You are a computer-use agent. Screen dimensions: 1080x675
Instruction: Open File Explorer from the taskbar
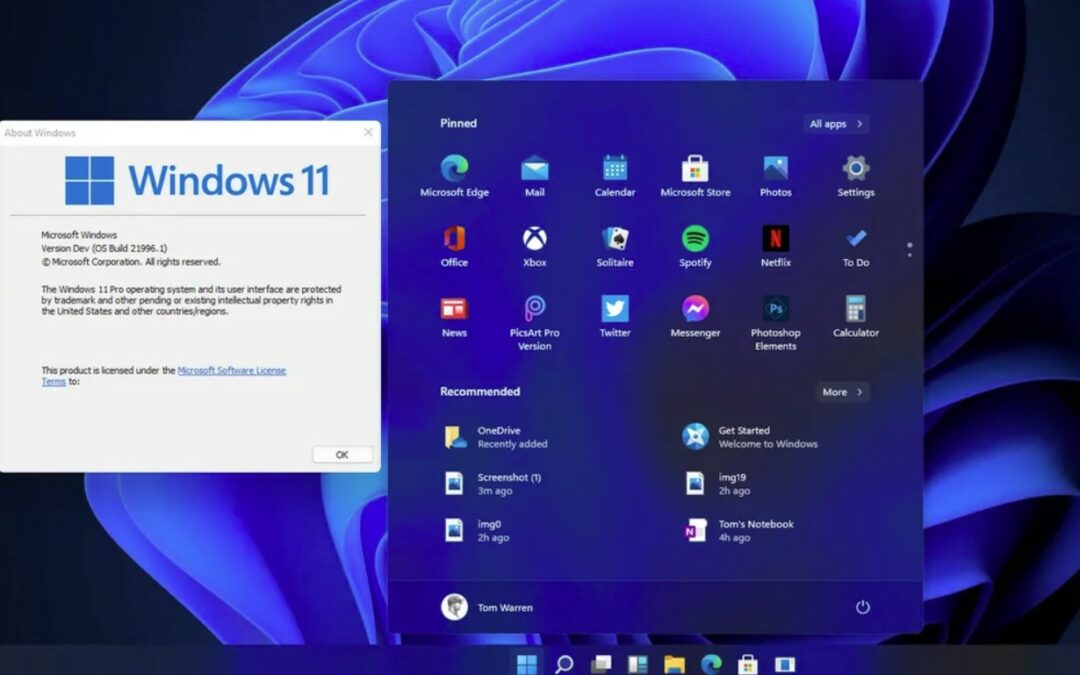point(674,664)
